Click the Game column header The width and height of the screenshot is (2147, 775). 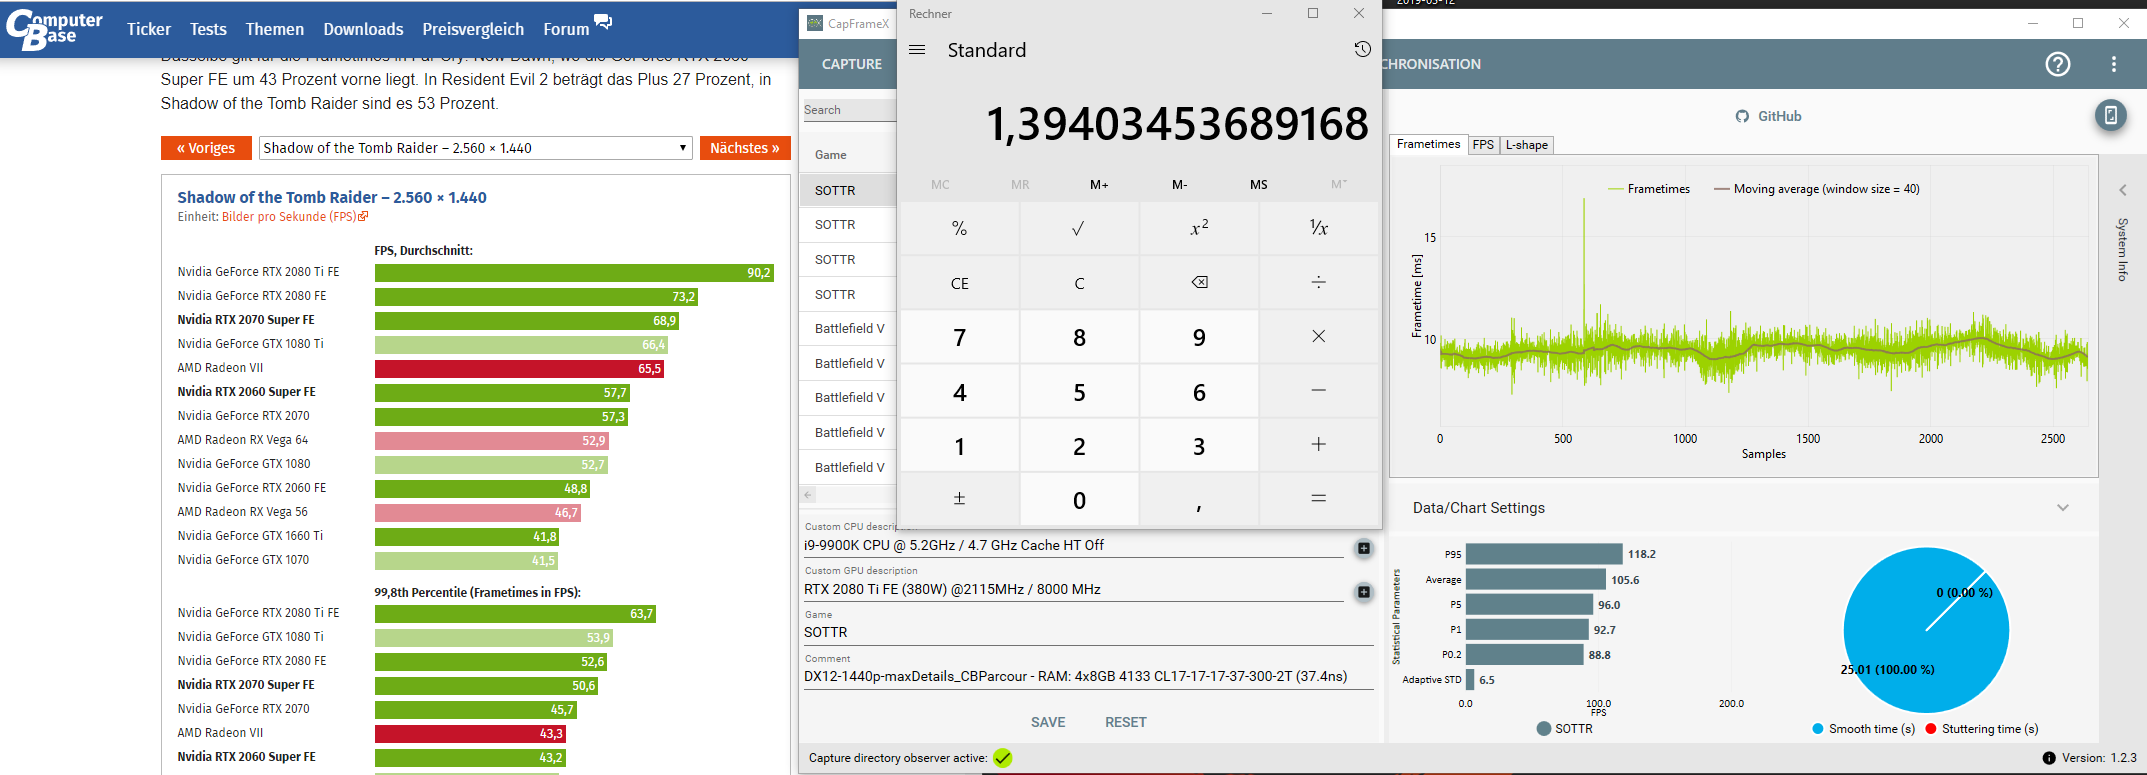830,155
